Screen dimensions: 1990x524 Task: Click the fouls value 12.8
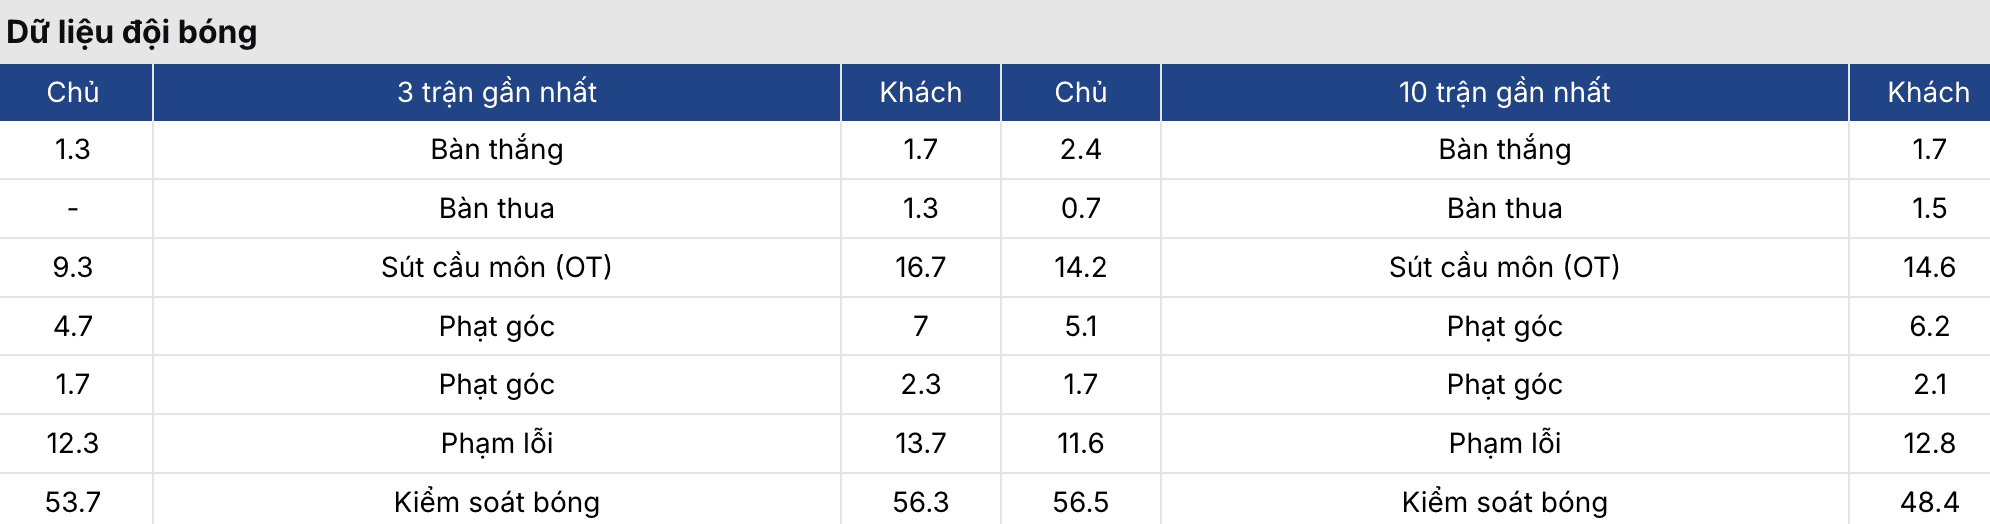coord(1928,443)
